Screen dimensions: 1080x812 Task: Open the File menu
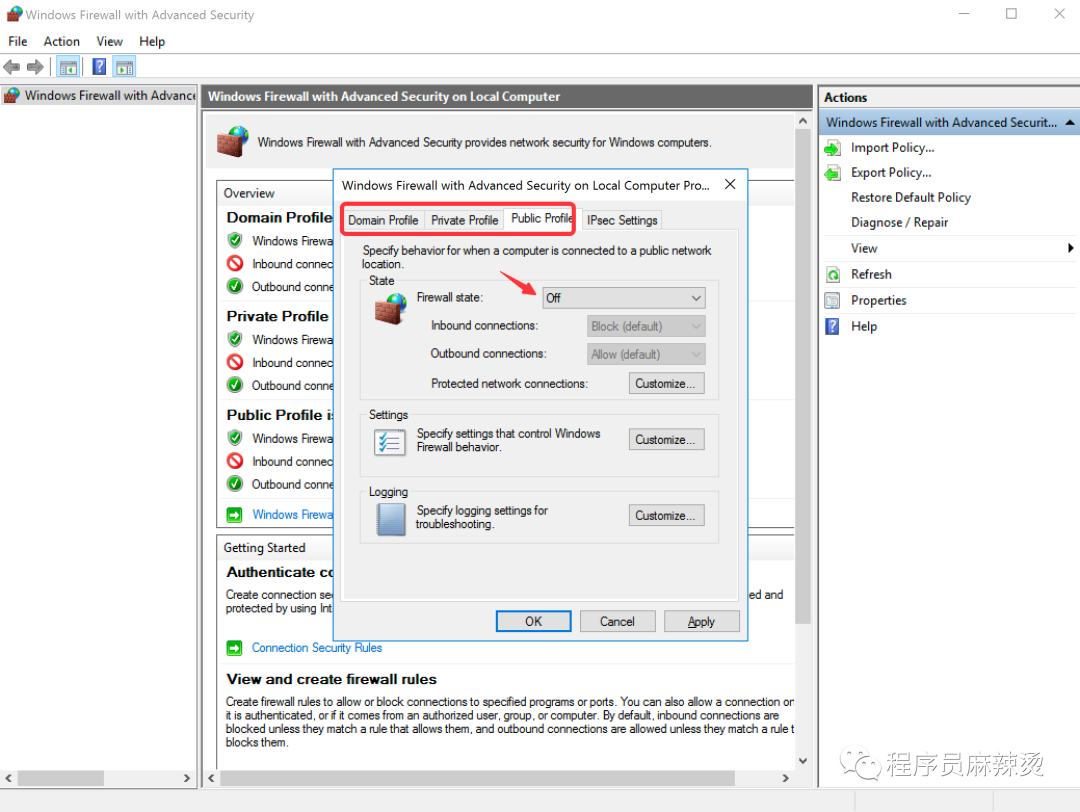(x=18, y=41)
